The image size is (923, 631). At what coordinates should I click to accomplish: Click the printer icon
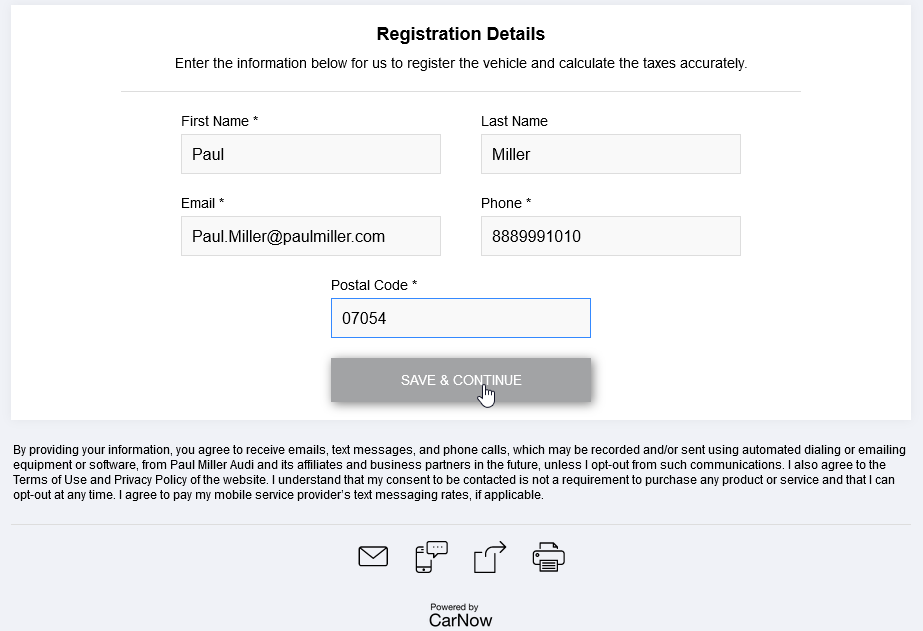point(549,557)
